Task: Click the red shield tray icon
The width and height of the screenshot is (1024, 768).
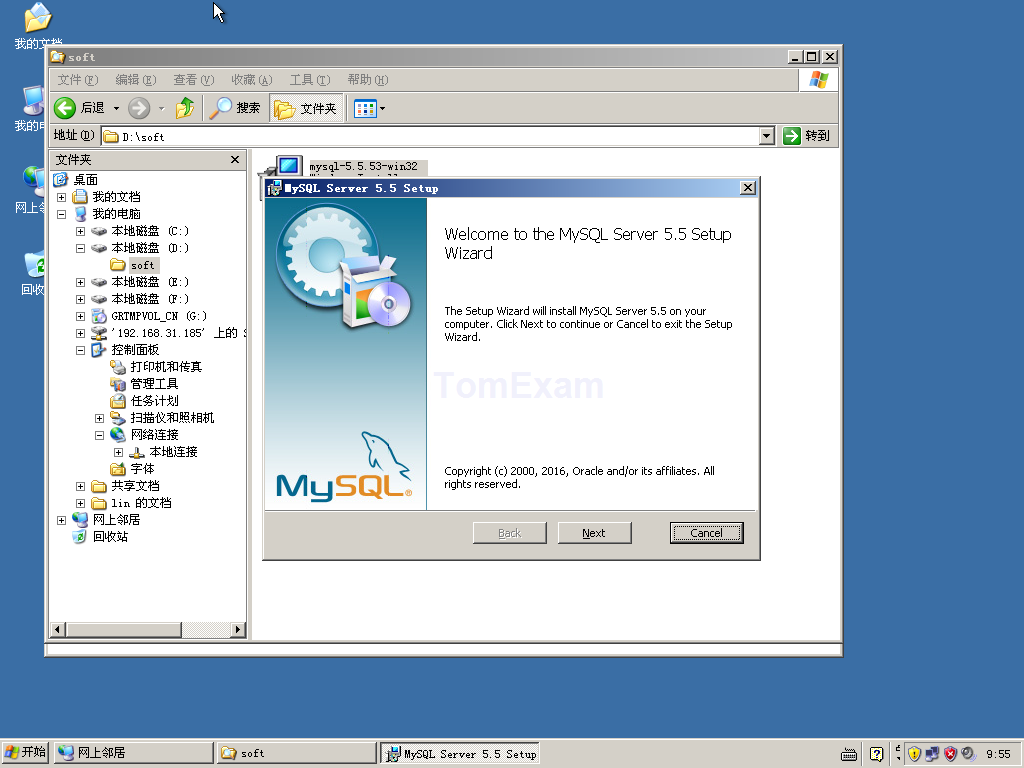Action: 950,754
